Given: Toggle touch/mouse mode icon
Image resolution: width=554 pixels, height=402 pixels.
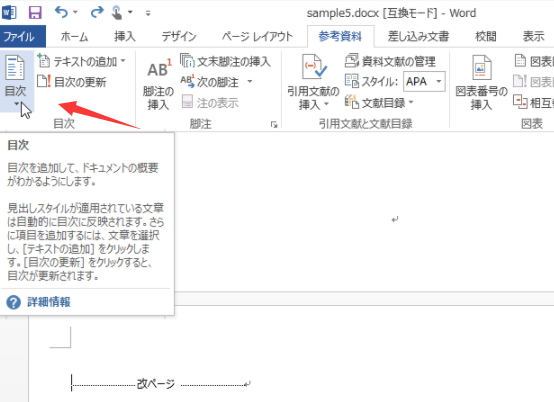Looking at the screenshot, I should tap(117, 13).
